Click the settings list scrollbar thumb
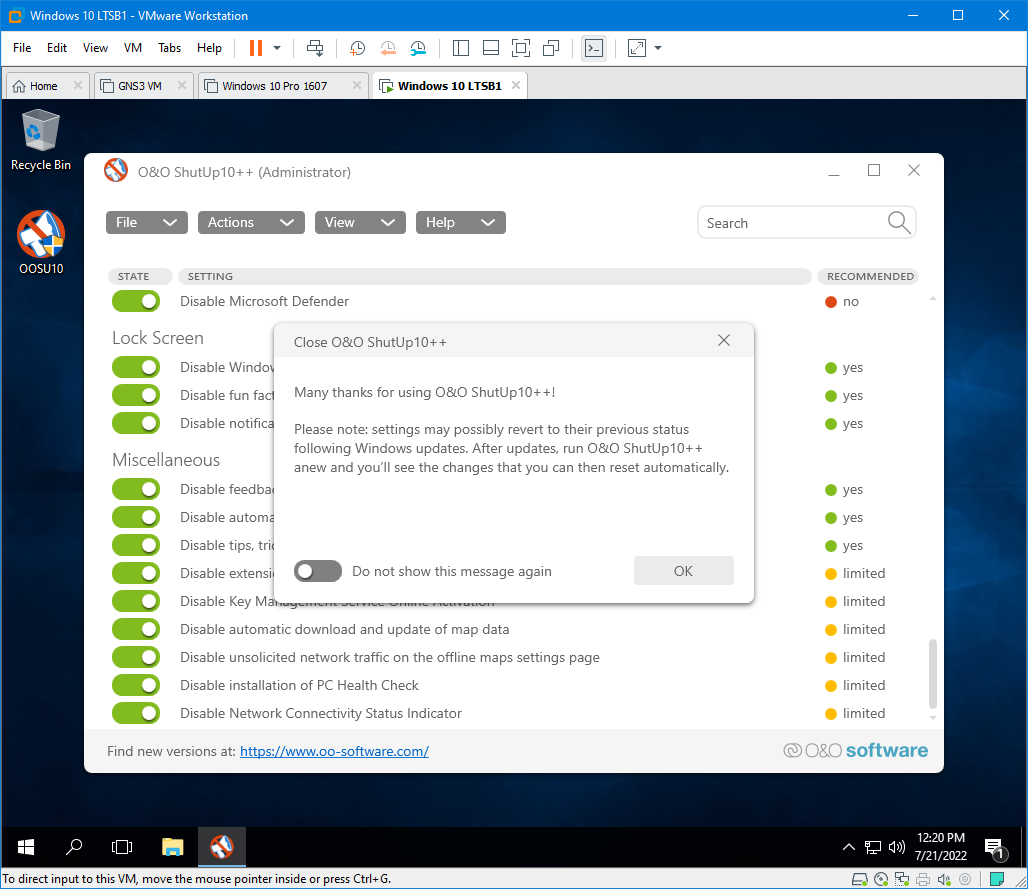This screenshot has width=1028, height=889. [x=932, y=674]
